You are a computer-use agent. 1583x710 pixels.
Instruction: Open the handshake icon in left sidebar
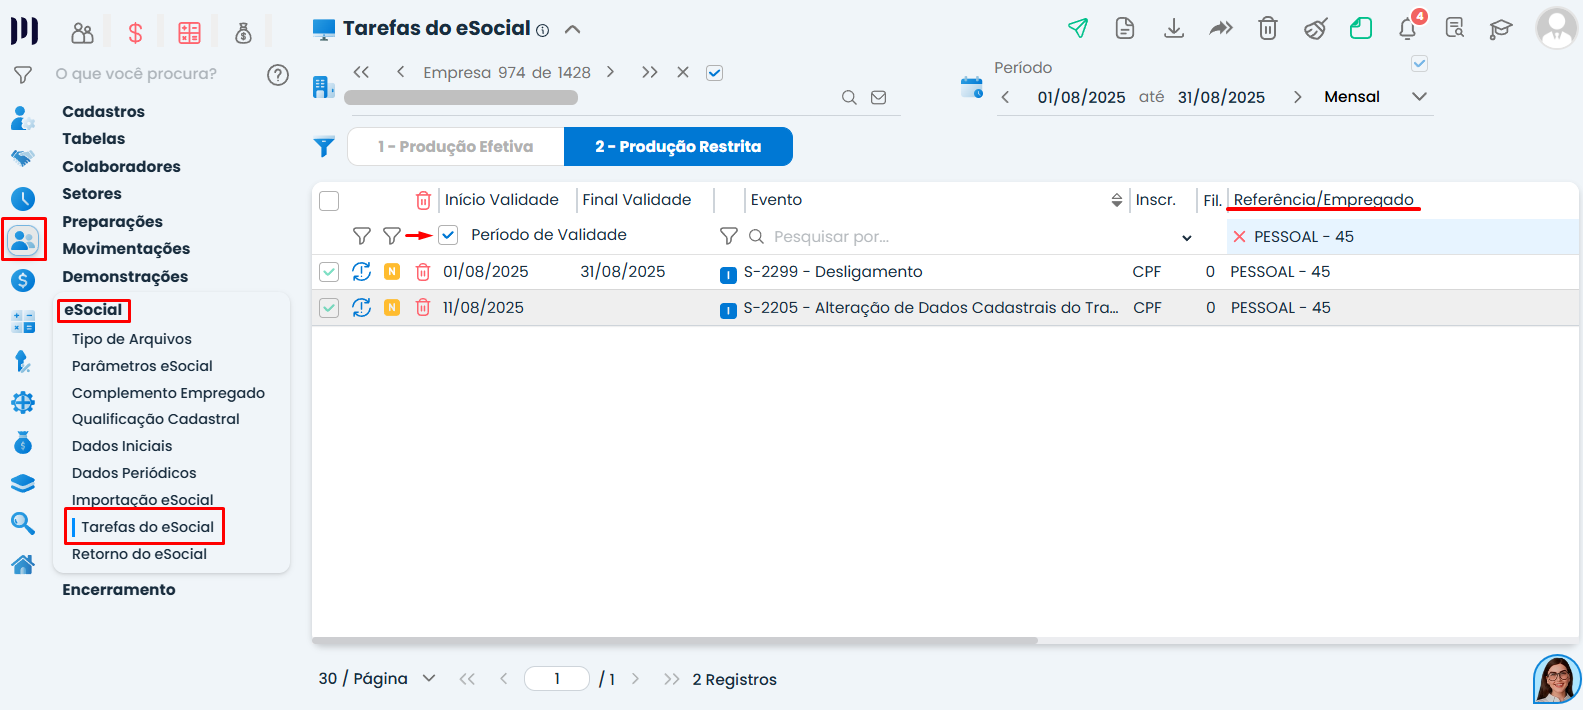pos(23,158)
